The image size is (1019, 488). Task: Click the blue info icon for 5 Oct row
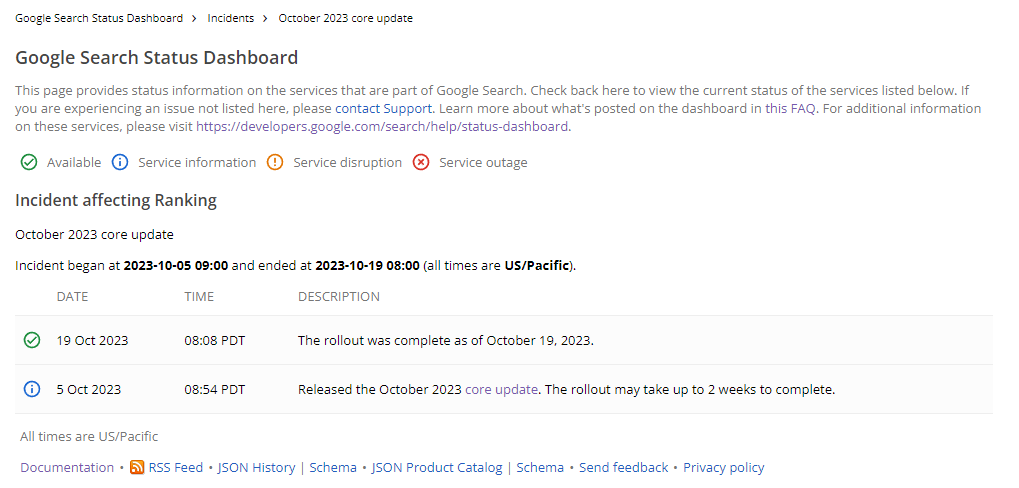(x=31, y=389)
